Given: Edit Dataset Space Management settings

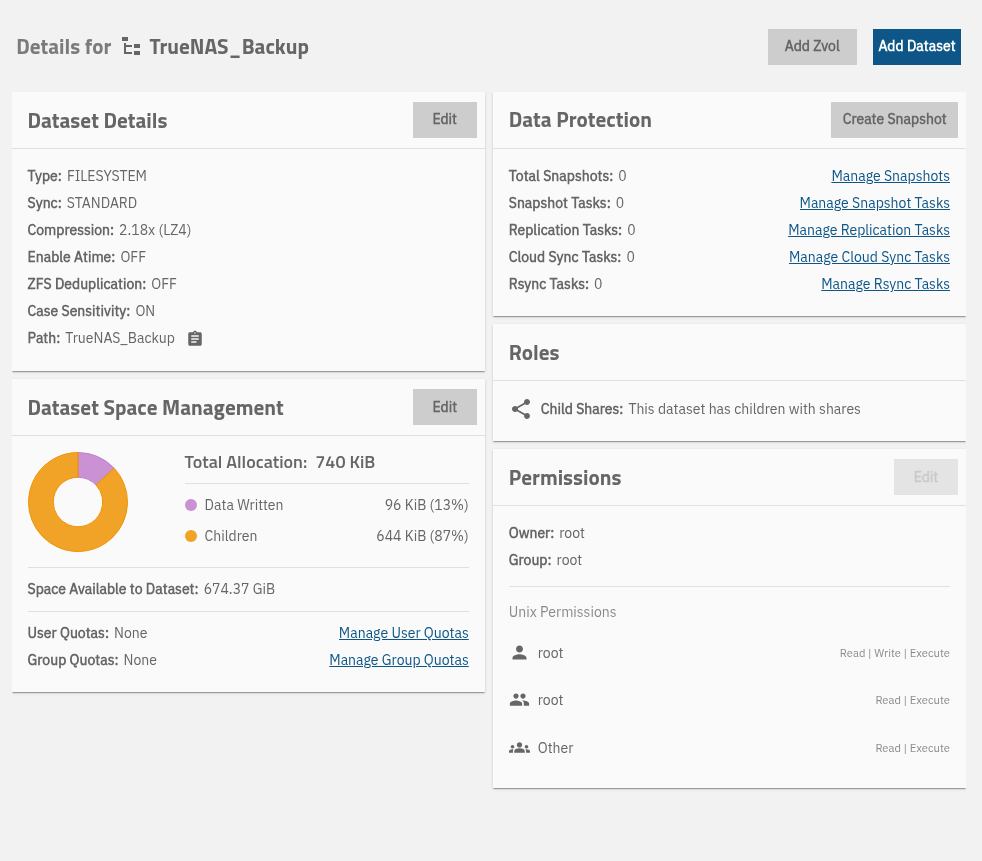Looking at the screenshot, I should (444, 407).
